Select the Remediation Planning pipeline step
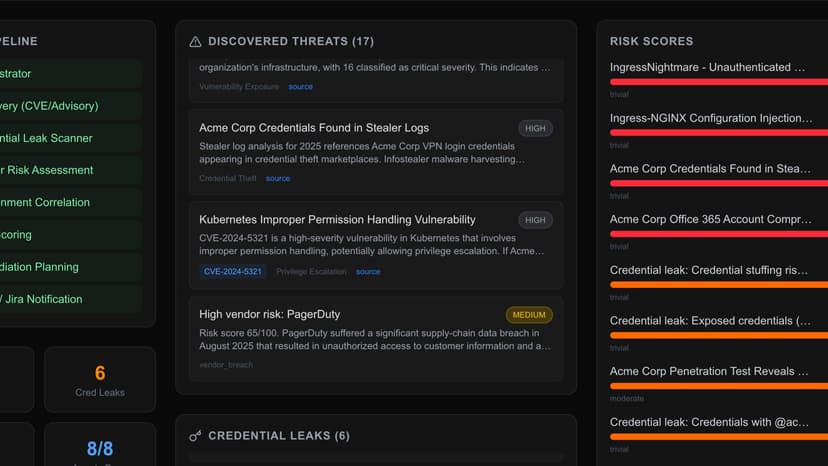The image size is (828, 466). [x=71, y=267]
